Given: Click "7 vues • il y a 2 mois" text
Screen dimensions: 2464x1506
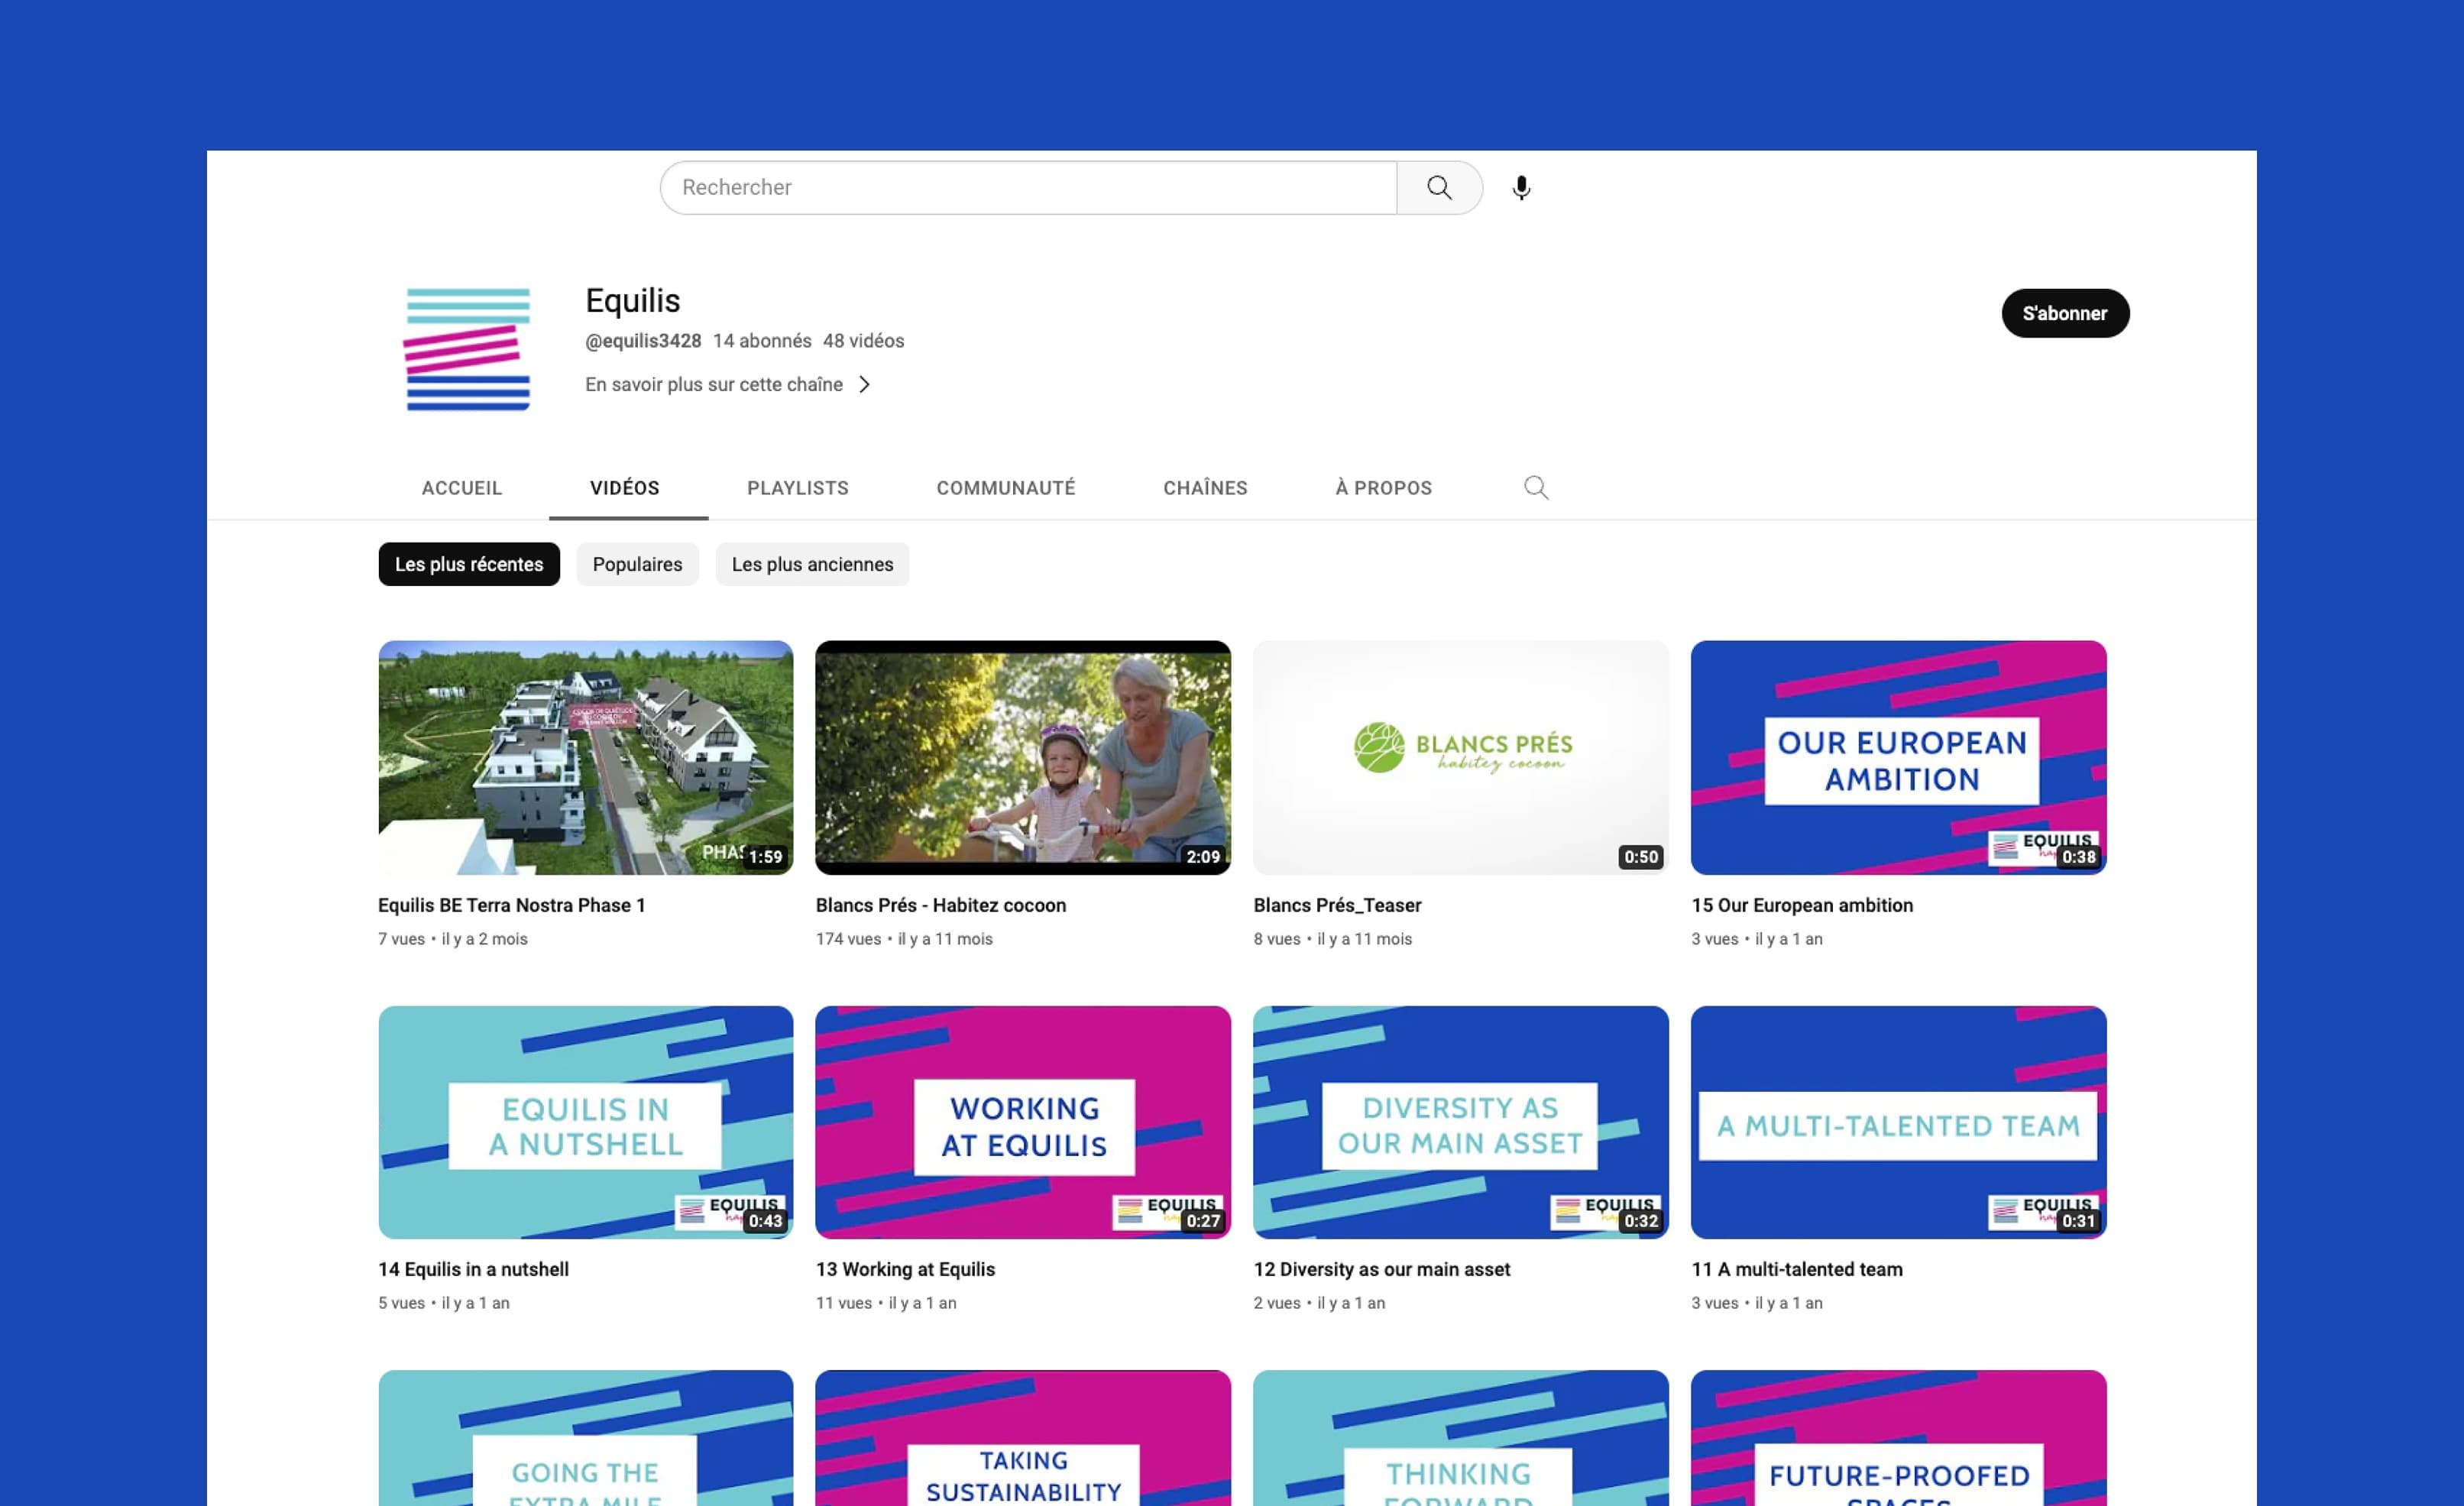Looking at the screenshot, I should pos(453,939).
